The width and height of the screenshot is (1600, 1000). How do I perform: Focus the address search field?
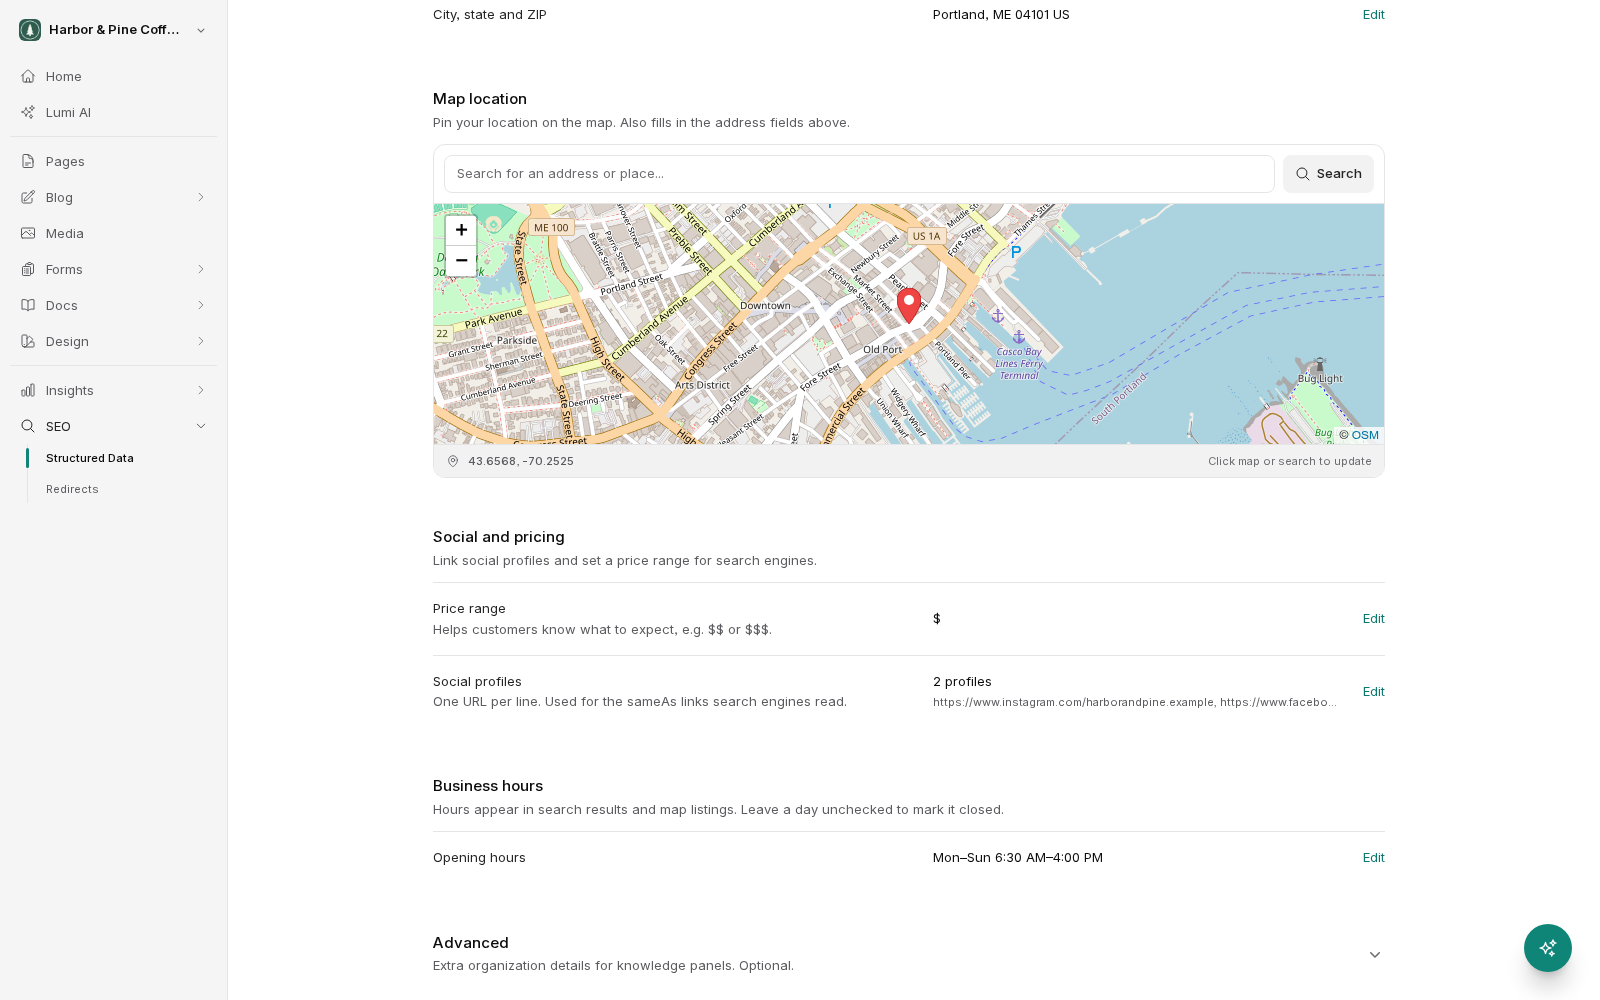[x=859, y=174]
